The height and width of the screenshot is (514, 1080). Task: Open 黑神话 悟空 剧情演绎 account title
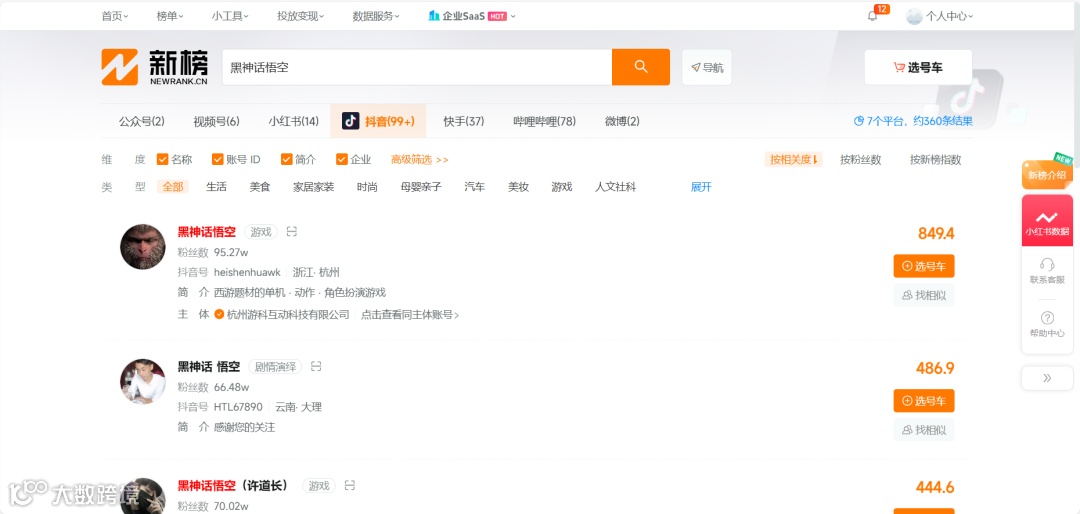[x=209, y=367]
